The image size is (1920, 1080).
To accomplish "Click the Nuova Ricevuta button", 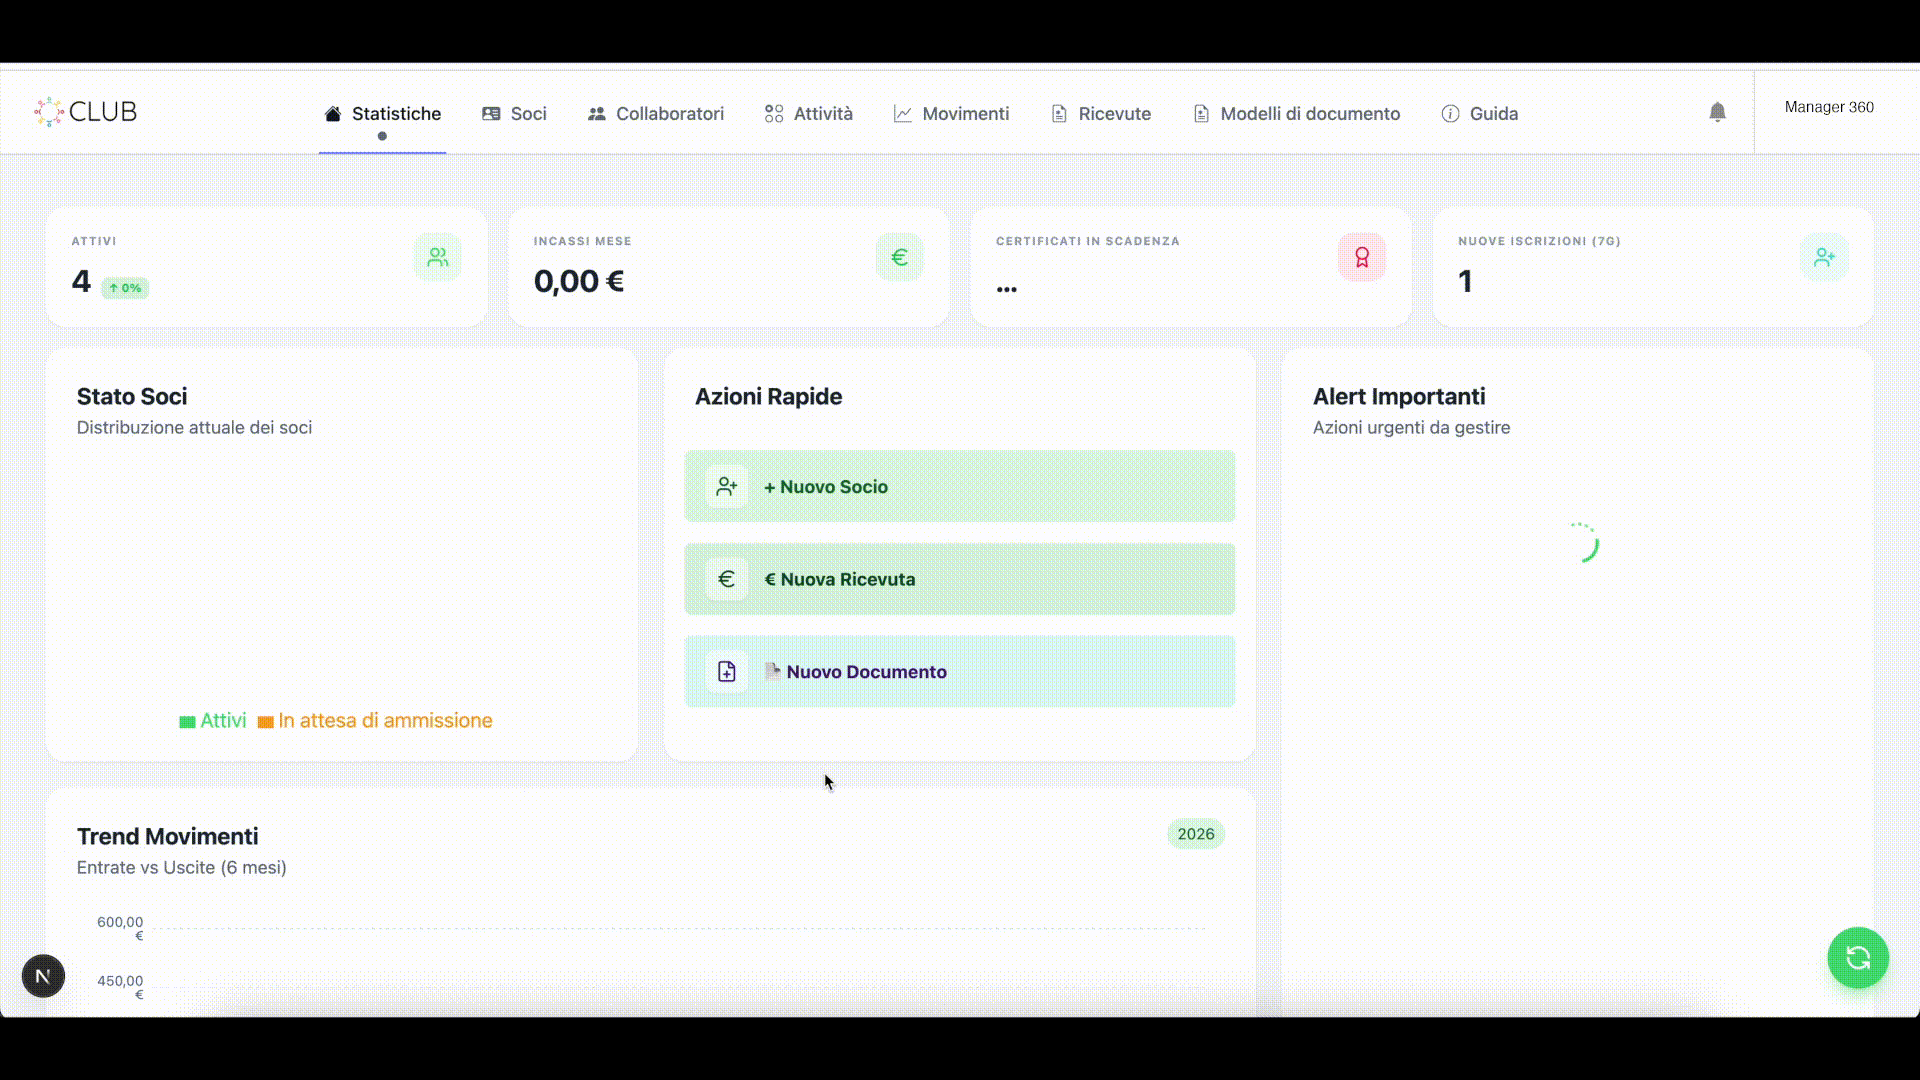I will [x=958, y=579].
